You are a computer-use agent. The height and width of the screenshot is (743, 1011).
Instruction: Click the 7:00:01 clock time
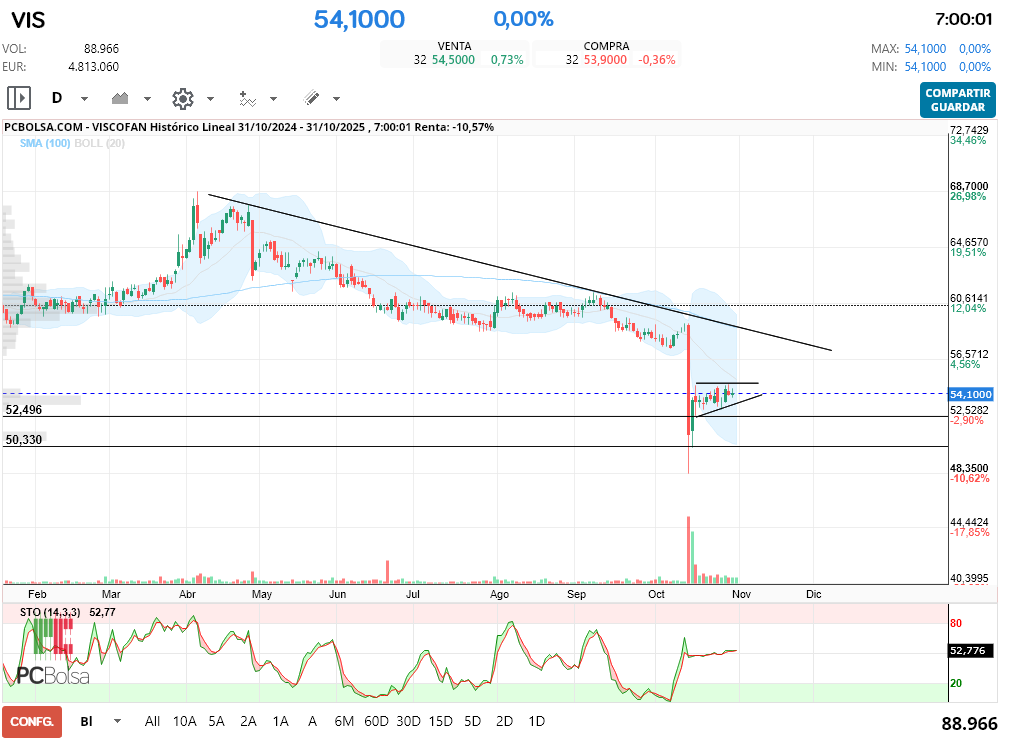[963, 19]
